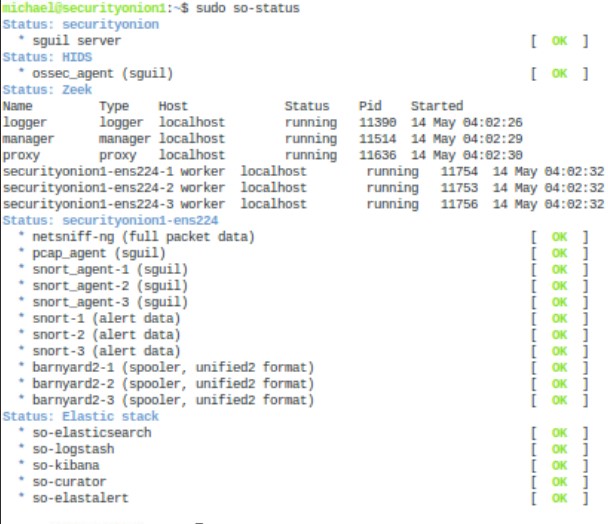Select the logger Pid value 11390
The width and height of the screenshot is (608, 524).
[378, 122]
